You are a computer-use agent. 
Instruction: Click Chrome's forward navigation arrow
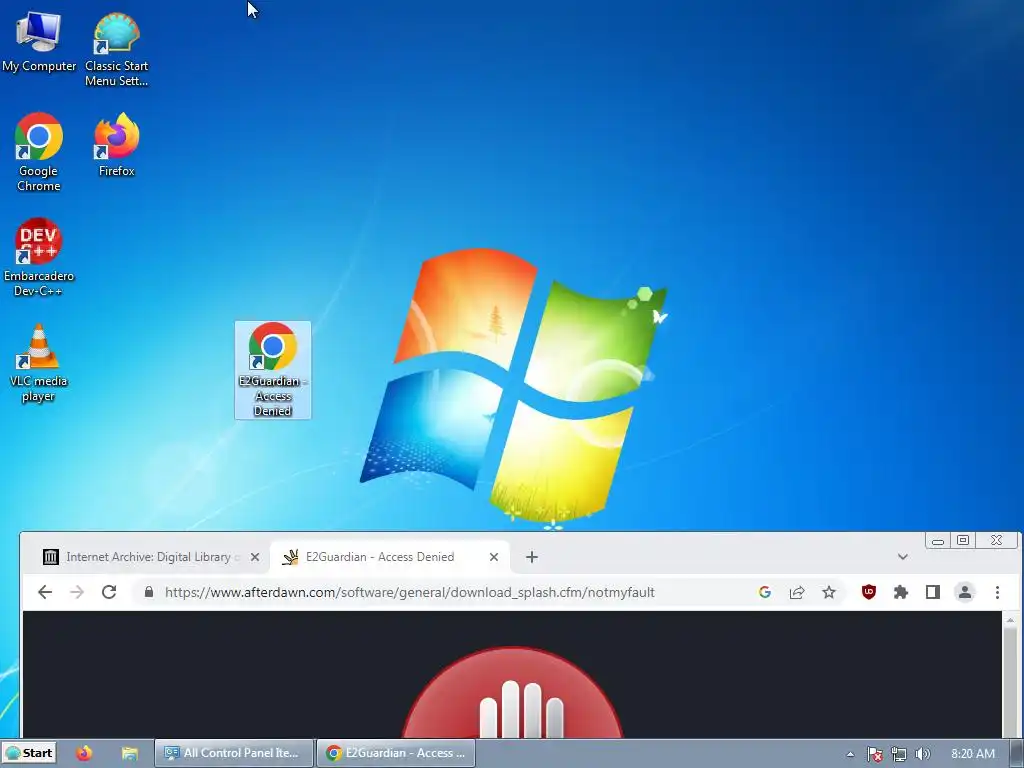click(77, 592)
